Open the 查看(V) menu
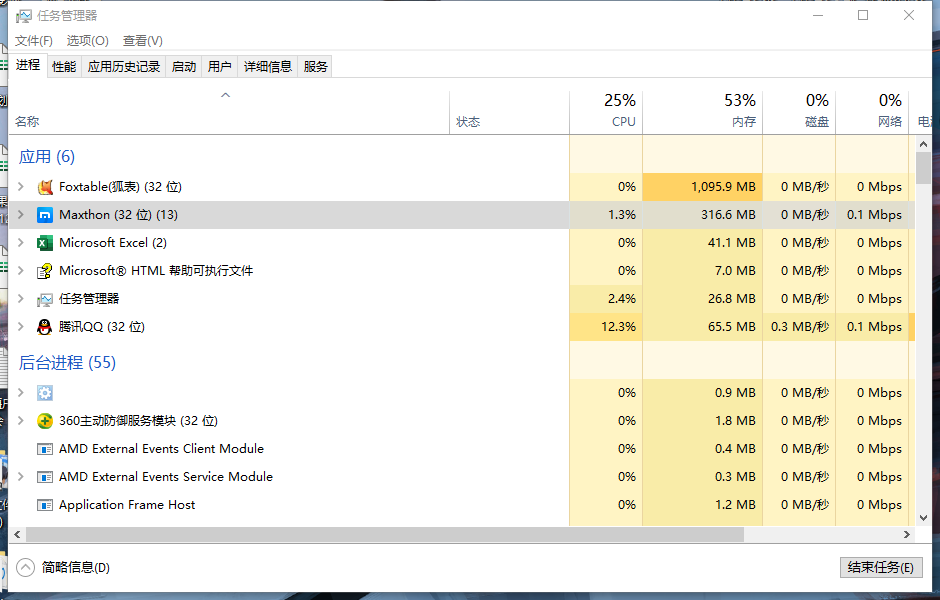Image resolution: width=940 pixels, height=600 pixels. (143, 41)
